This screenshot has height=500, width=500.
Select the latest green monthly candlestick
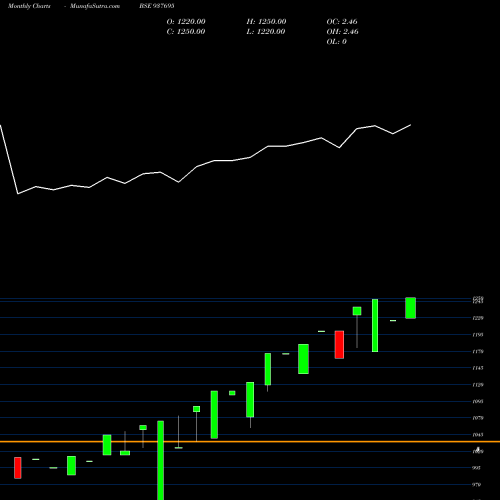click(x=410, y=308)
